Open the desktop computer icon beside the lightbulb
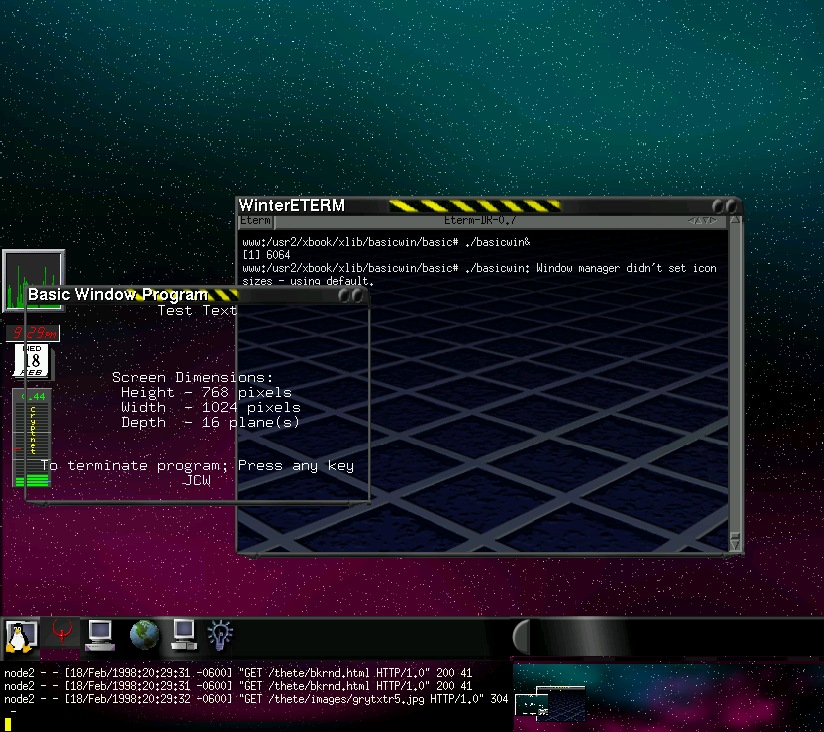 184,635
